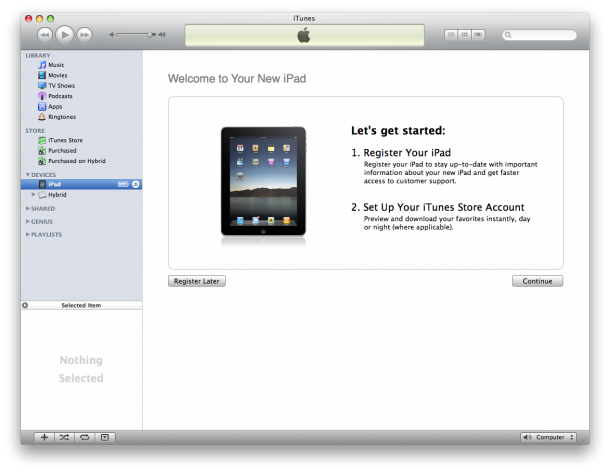Click the Selected Item header

[x=81, y=305]
